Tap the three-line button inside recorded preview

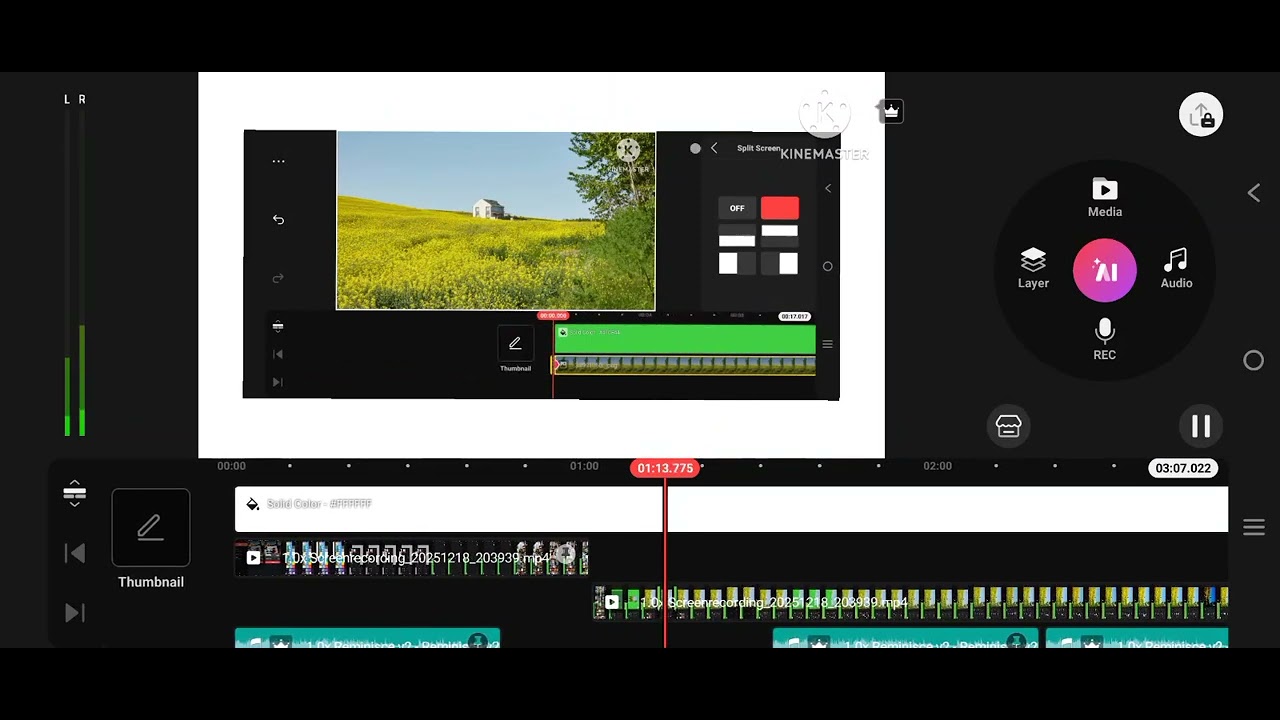(827, 344)
